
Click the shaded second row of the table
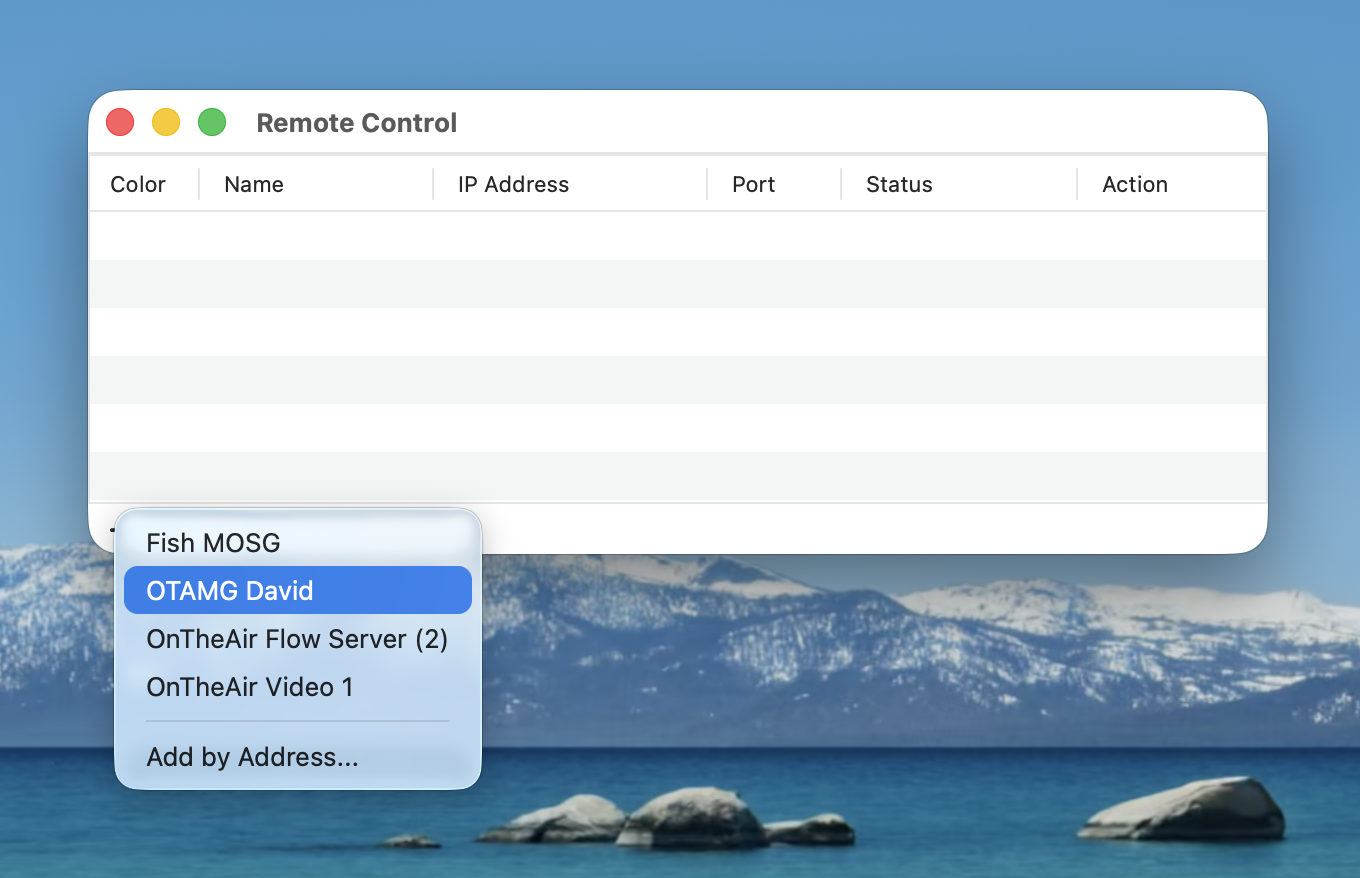point(680,283)
